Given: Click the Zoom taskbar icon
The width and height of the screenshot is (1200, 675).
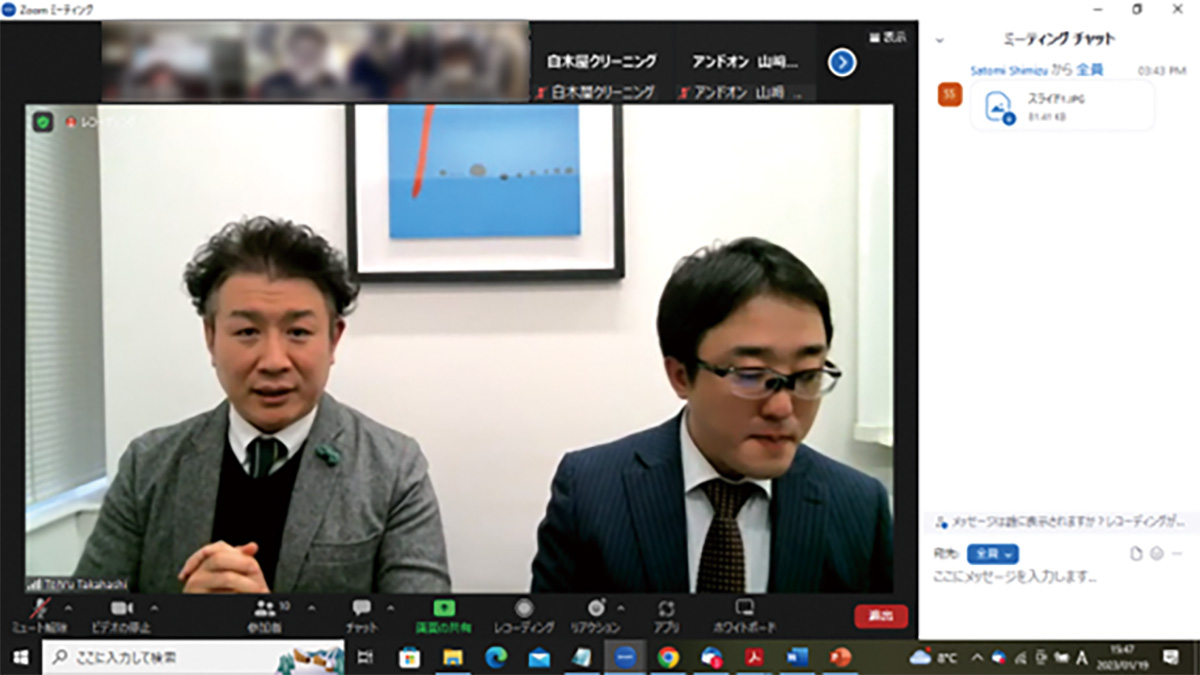Looking at the screenshot, I should [x=626, y=657].
